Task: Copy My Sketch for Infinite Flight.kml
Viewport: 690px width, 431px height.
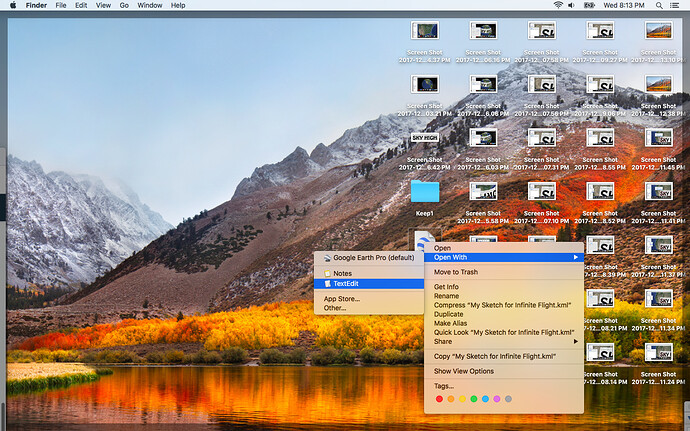Action: click(504, 356)
